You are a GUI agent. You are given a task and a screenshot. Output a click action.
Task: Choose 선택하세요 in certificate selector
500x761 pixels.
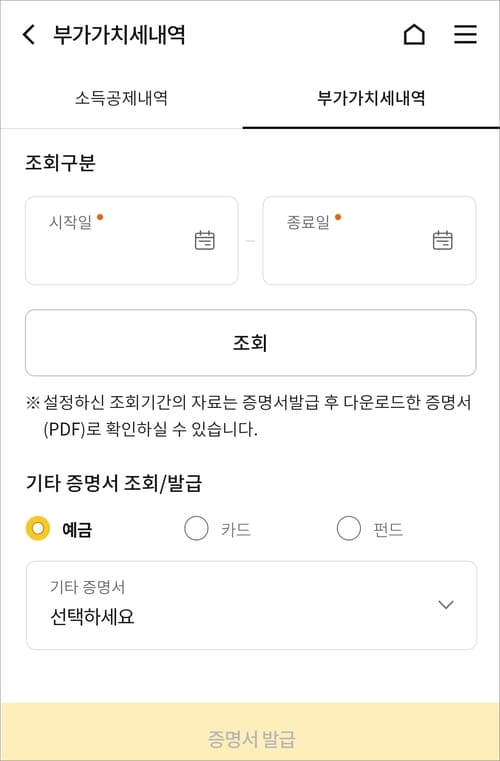(x=92, y=617)
